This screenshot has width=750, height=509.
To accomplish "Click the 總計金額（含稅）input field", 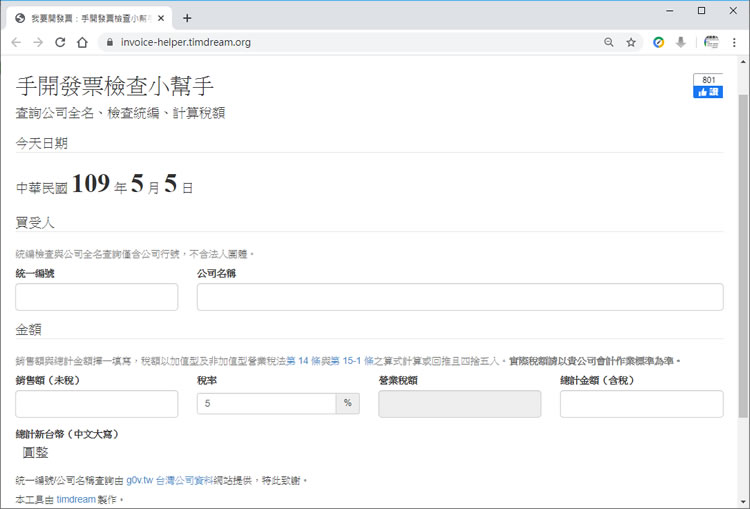I will click(x=641, y=404).
